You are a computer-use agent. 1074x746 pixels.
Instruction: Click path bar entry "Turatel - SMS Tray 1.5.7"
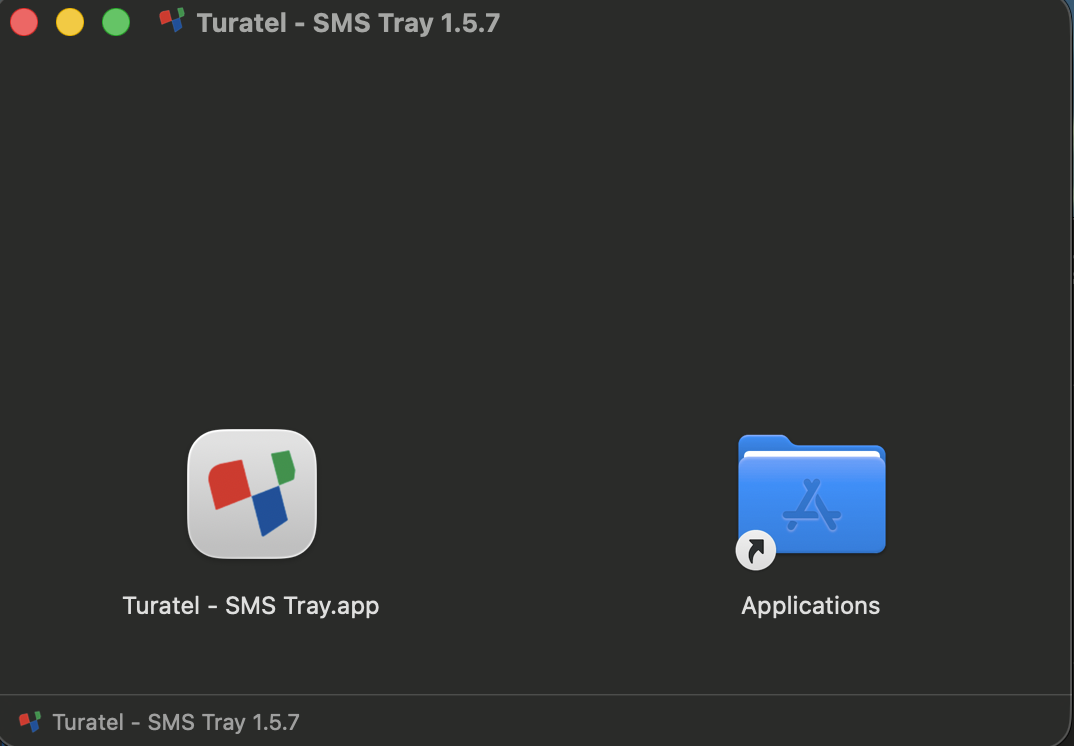point(175,722)
